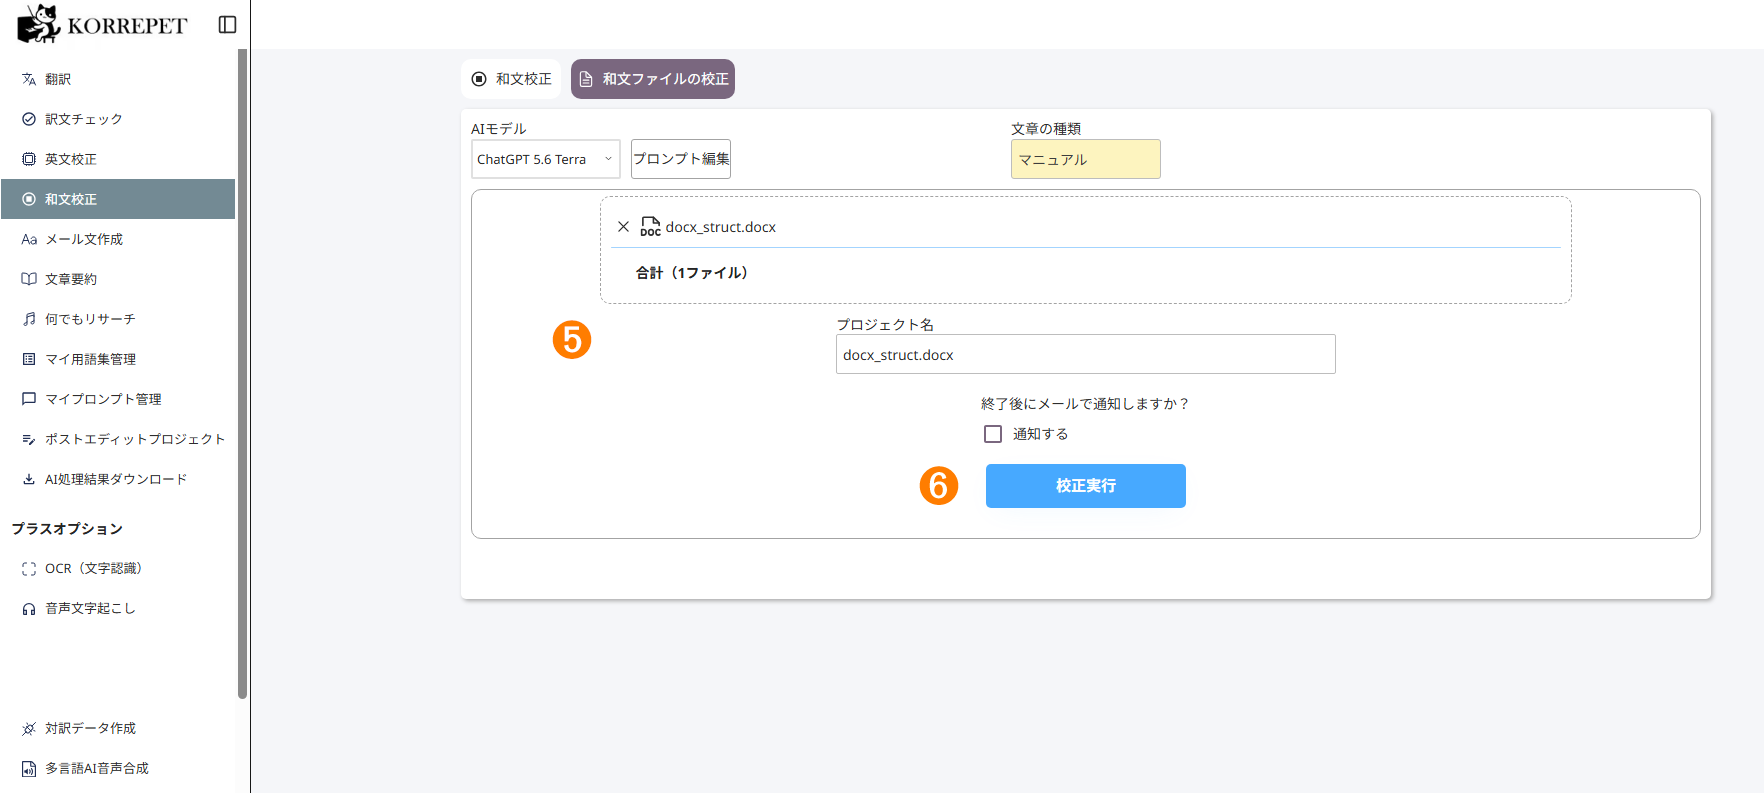Open OCR（文字認識） plus option

coord(118,568)
